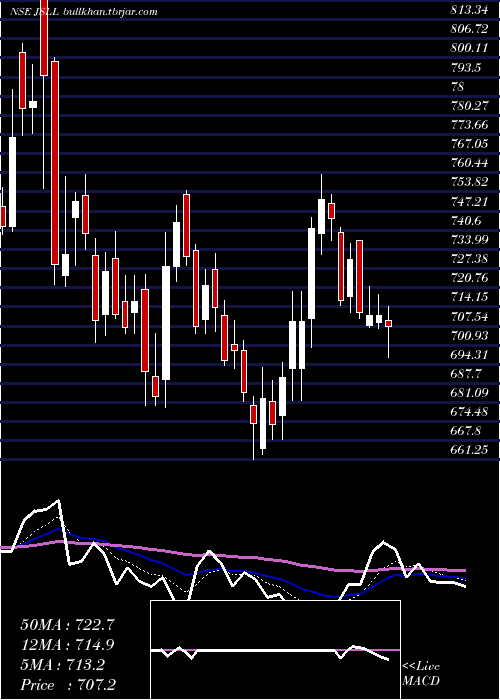Click the 773.66 price axis label
This screenshot has height=700, width=500.
pos(469,125)
